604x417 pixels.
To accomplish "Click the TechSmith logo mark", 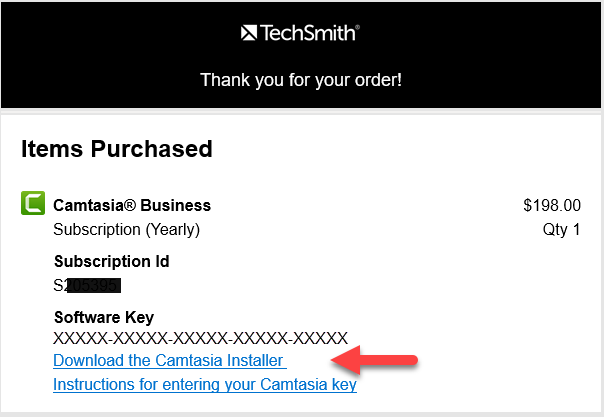I will [x=249, y=34].
